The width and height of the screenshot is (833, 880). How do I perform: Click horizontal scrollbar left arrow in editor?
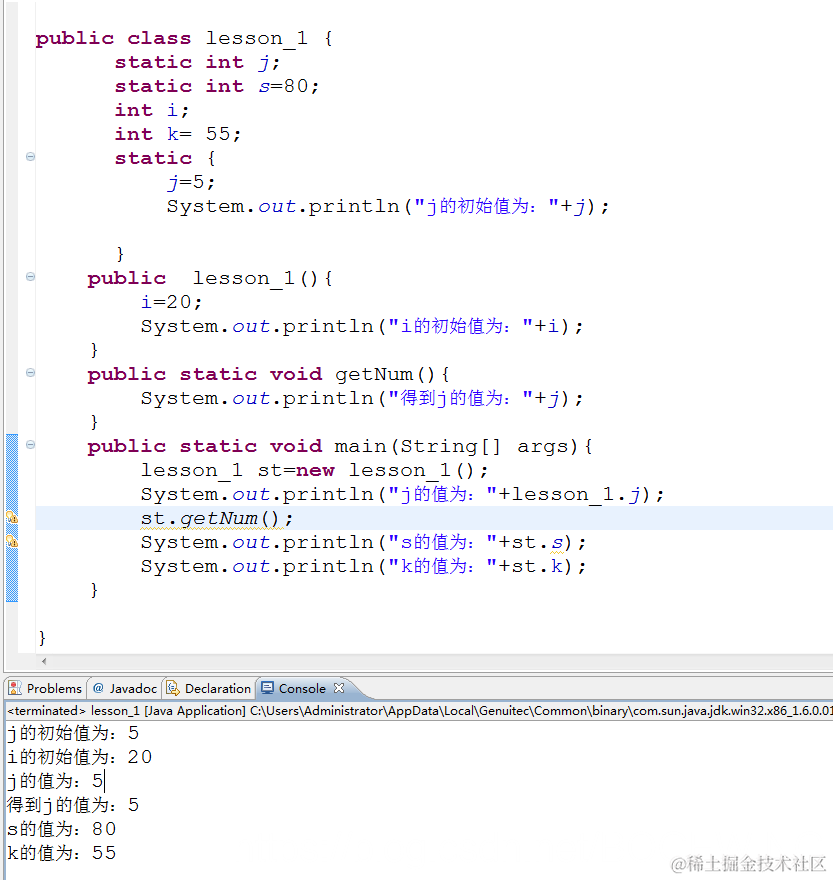(44, 662)
